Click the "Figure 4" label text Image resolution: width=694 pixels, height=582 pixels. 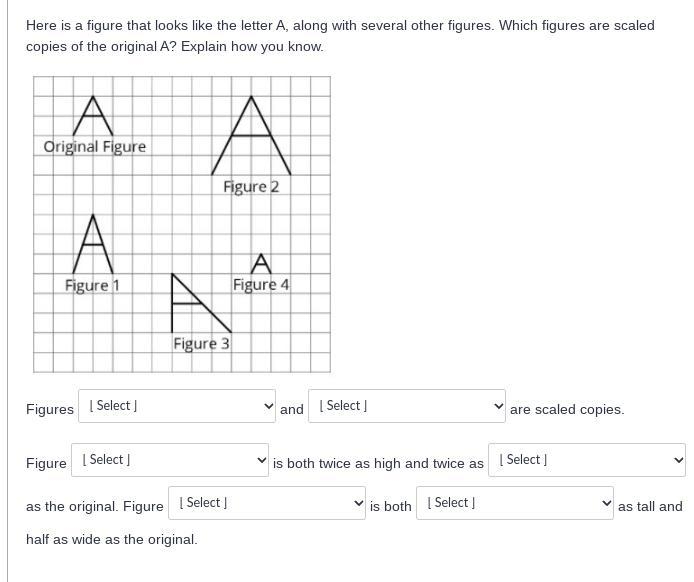coord(261,285)
